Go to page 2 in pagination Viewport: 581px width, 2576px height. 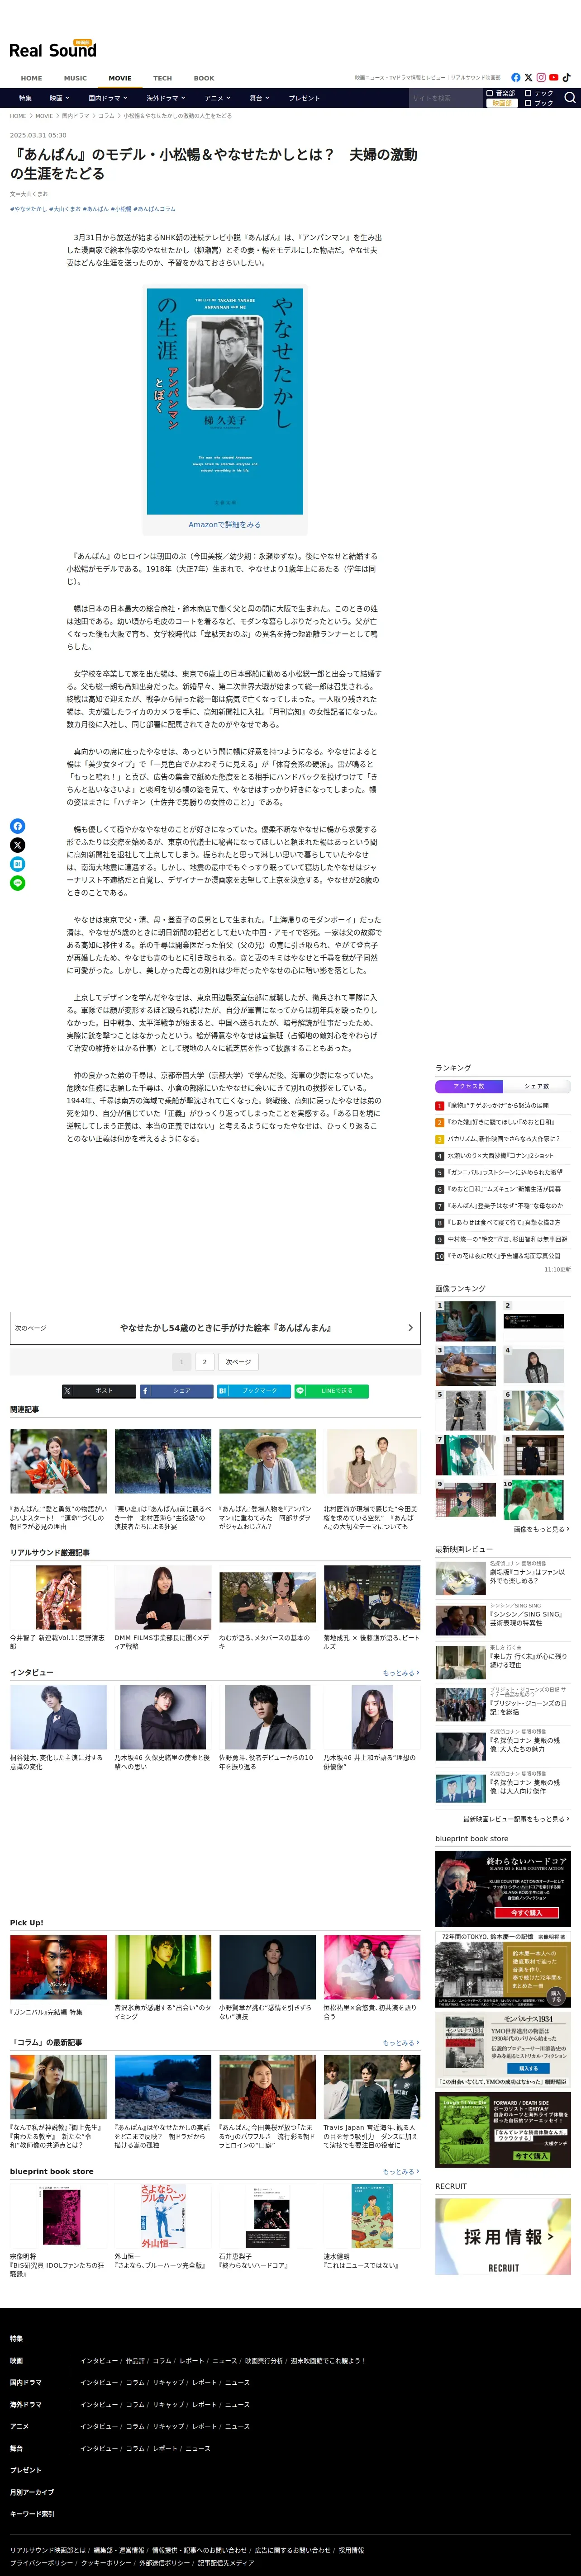point(205,1362)
